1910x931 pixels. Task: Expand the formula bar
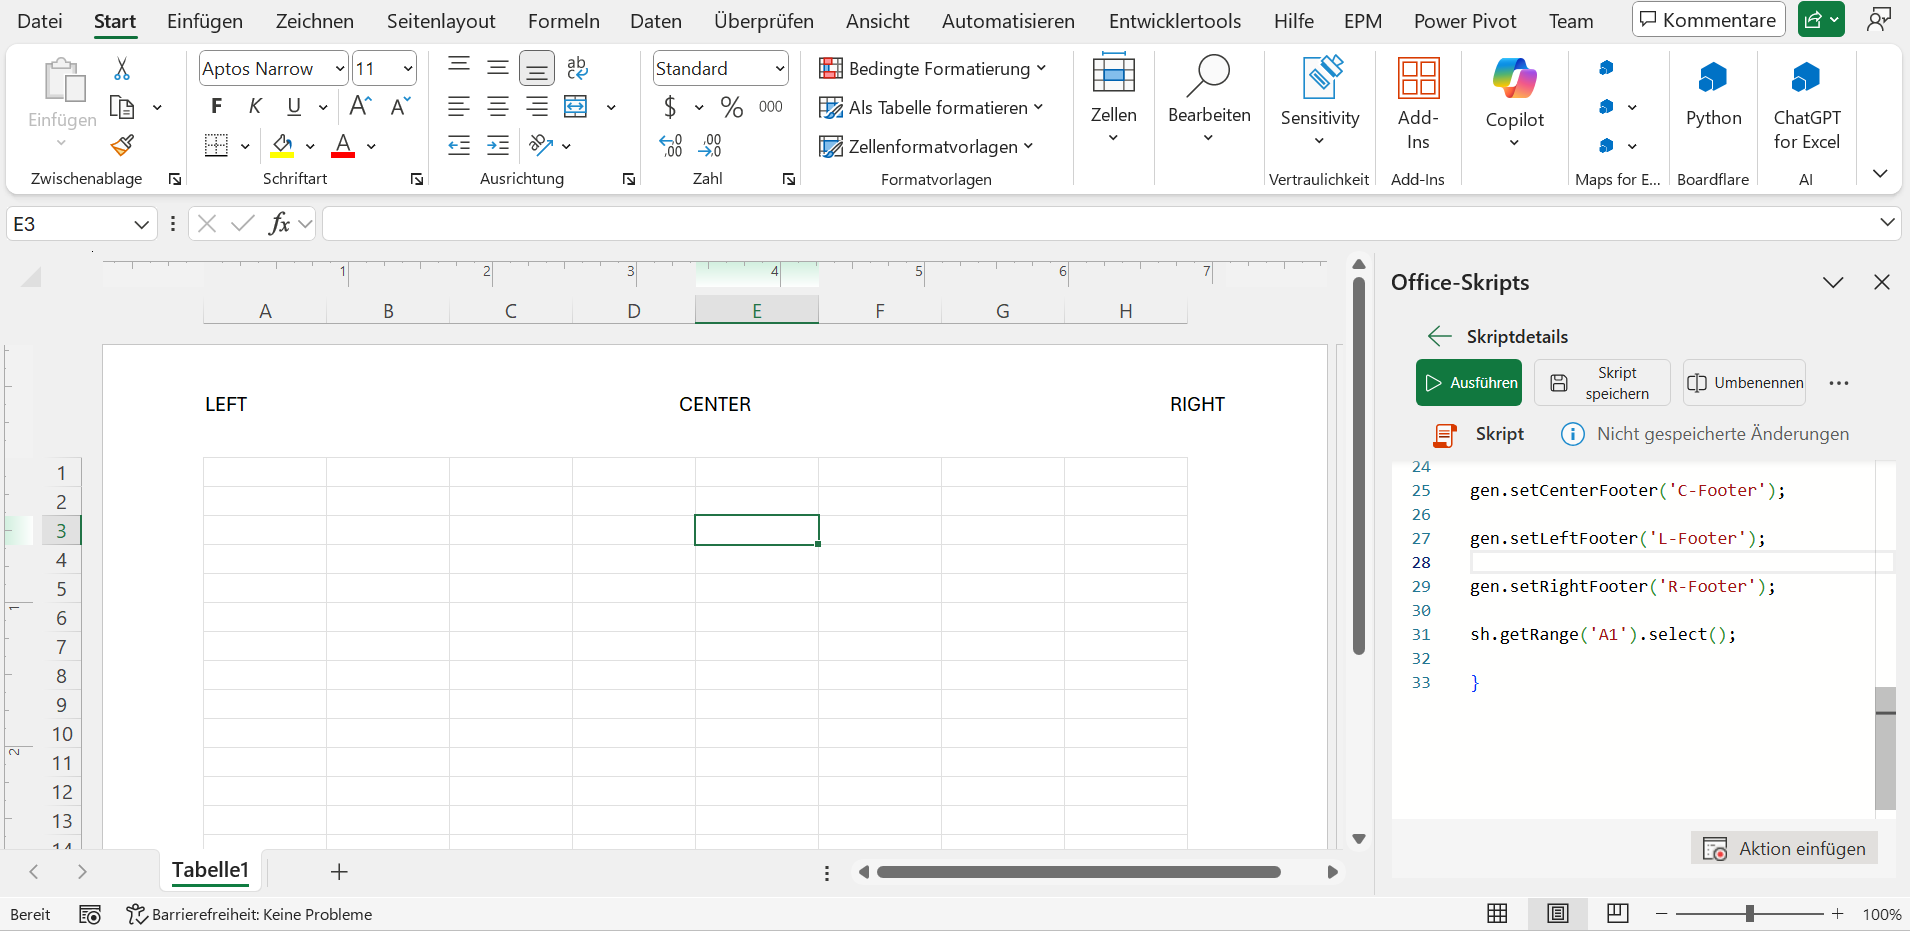point(1887,223)
